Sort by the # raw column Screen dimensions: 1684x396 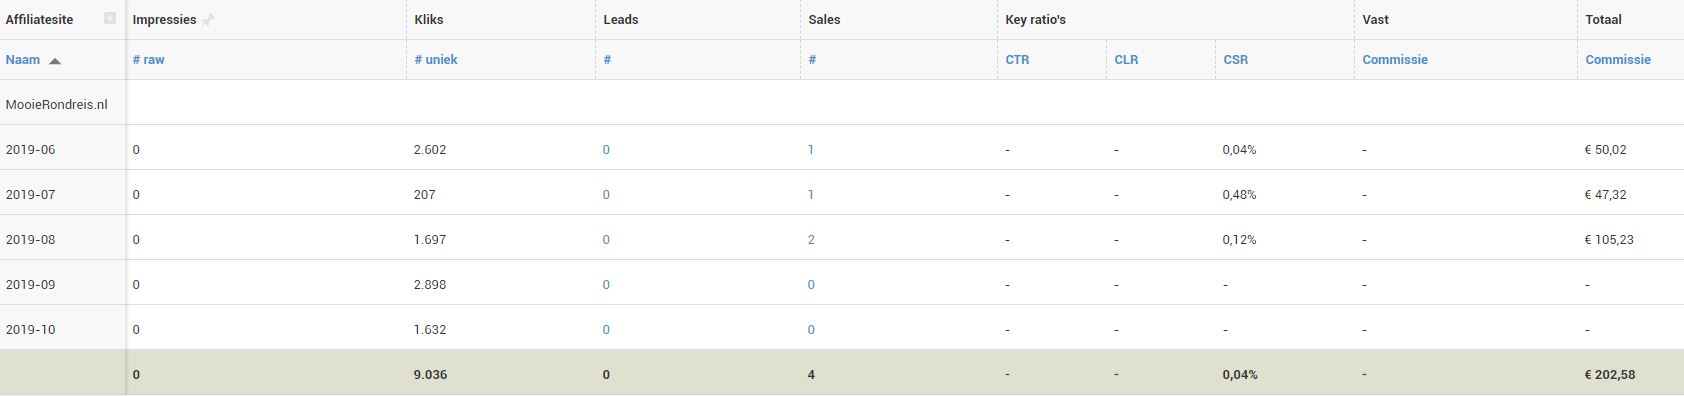[149, 60]
